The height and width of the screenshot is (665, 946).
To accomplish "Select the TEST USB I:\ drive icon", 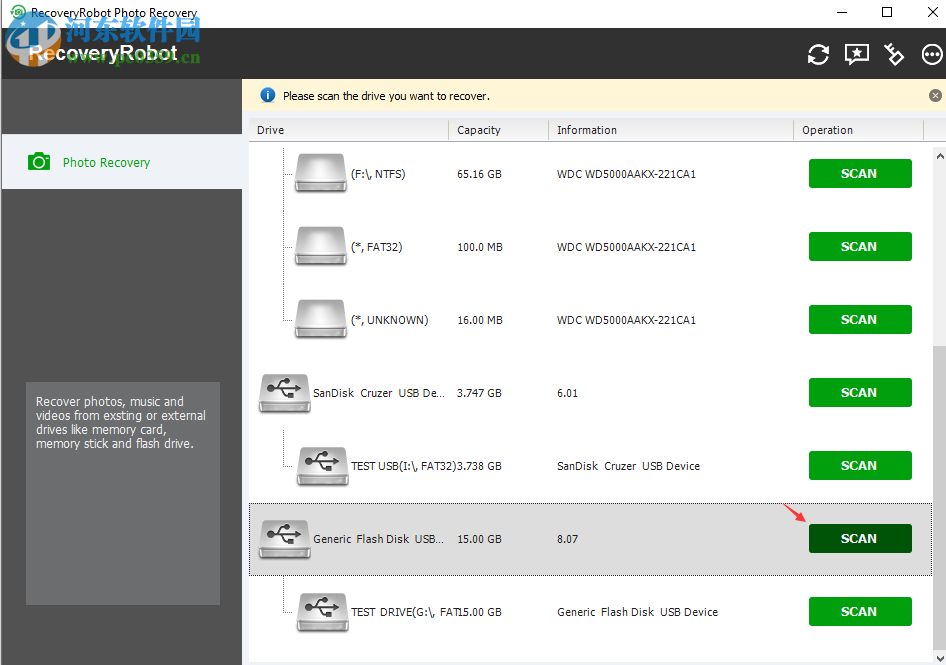I will [322, 466].
